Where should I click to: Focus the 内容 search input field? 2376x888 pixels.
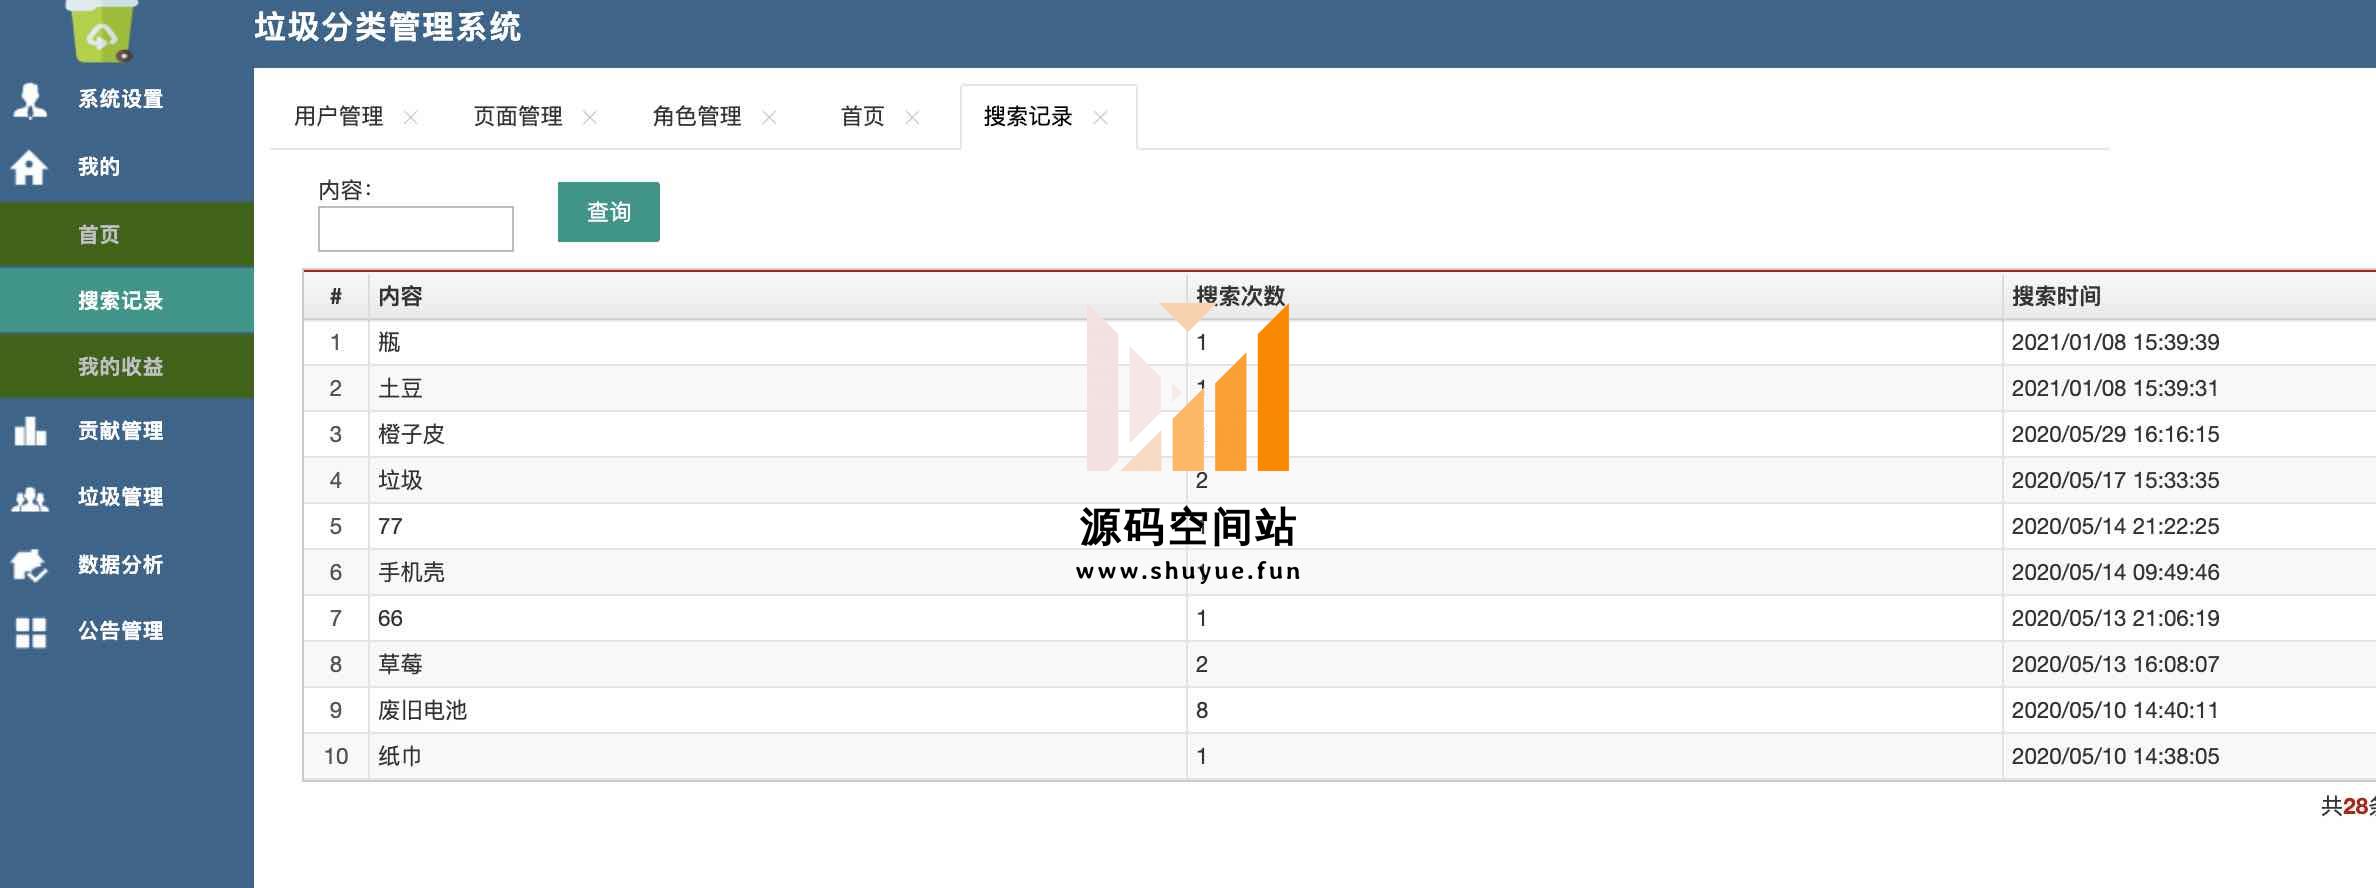pos(416,229)
